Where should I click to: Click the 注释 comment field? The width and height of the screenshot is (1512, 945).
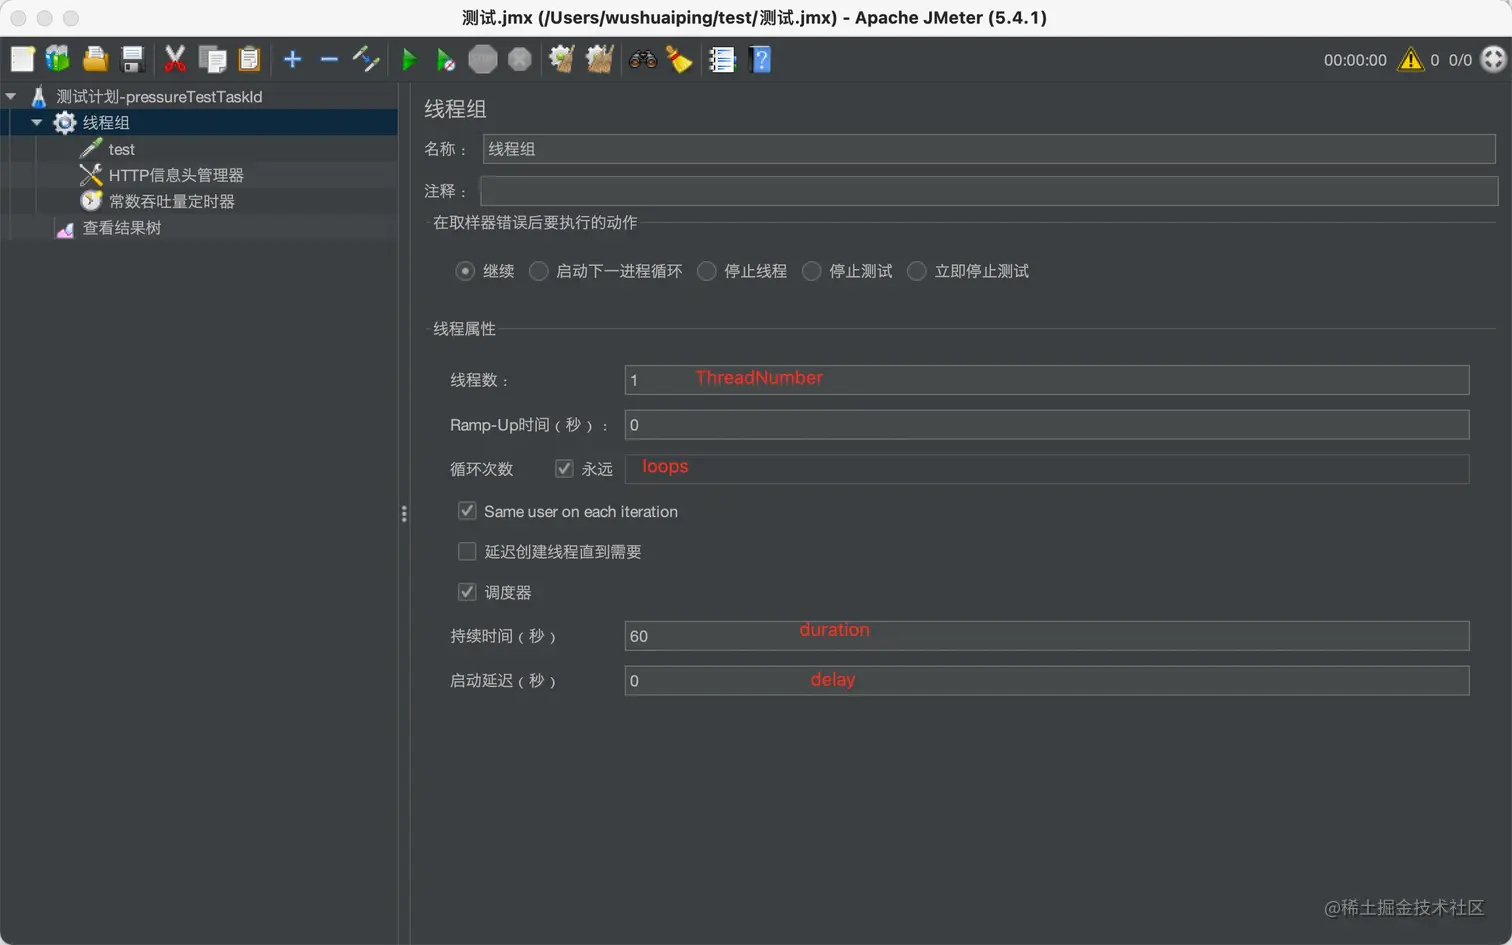(x=989, y=191)
